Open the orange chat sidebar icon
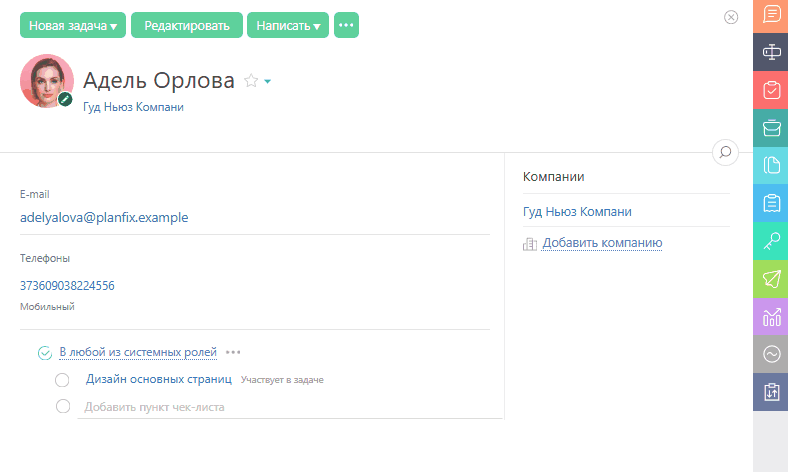This screenshot has width=788, height=472. click(770, 16)
